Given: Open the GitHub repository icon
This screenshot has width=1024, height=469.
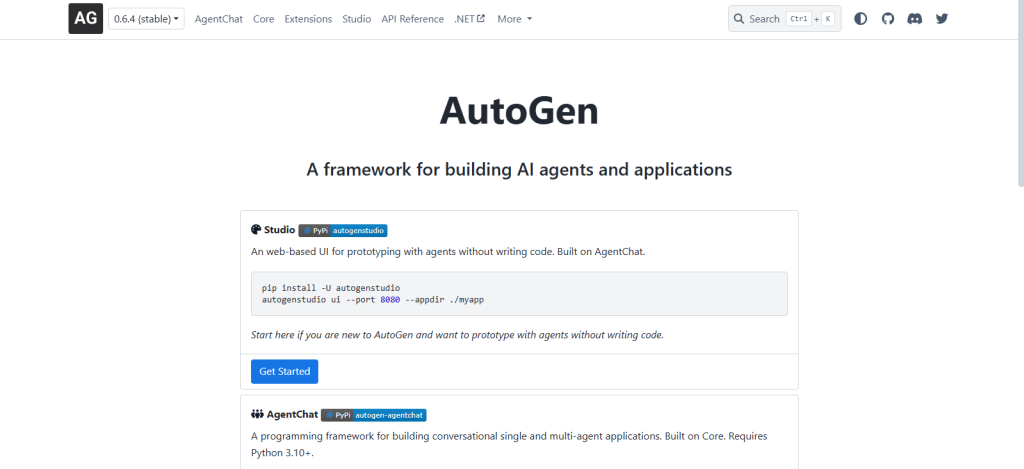Looking at the screenshot, I should pyautogui.click(x=888, y=19).
